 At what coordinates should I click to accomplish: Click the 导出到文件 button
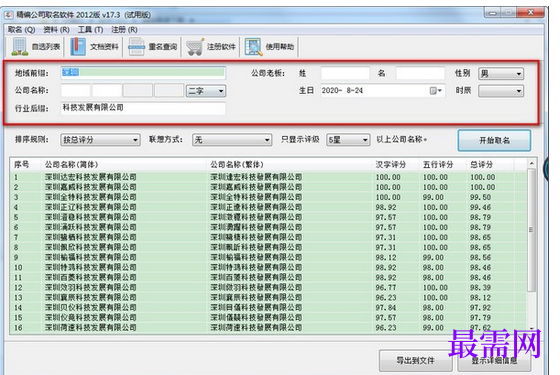415,361
